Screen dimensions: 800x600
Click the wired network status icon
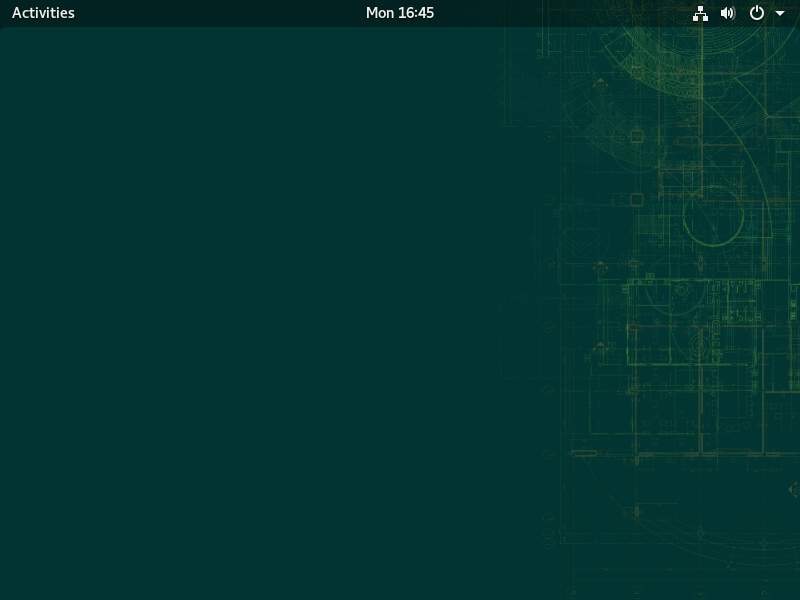click(x=700, y=13)
